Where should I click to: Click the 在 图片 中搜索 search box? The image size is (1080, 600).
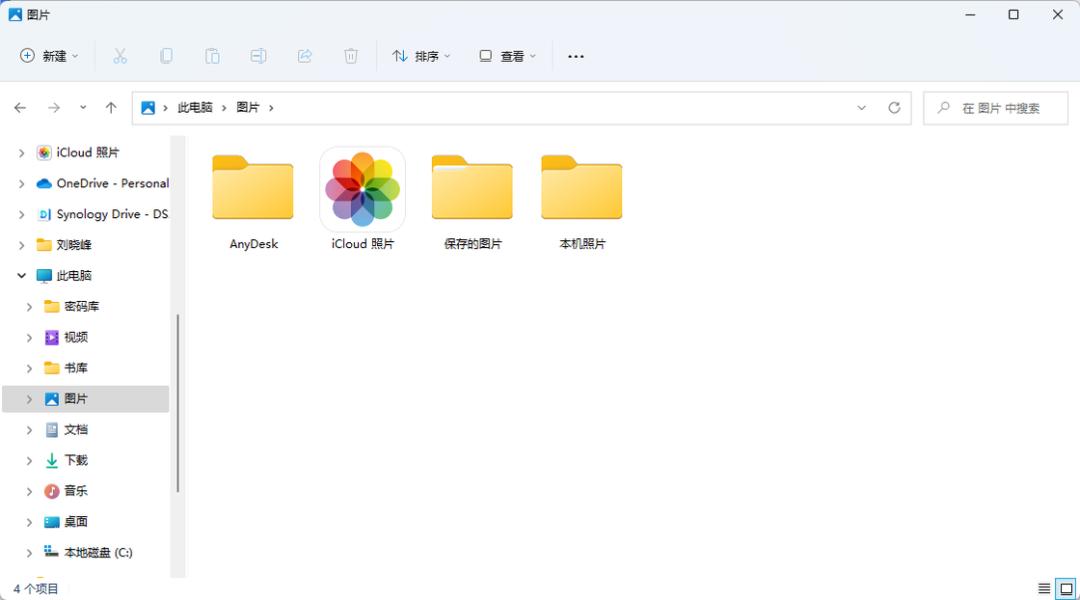click(996, 108)
